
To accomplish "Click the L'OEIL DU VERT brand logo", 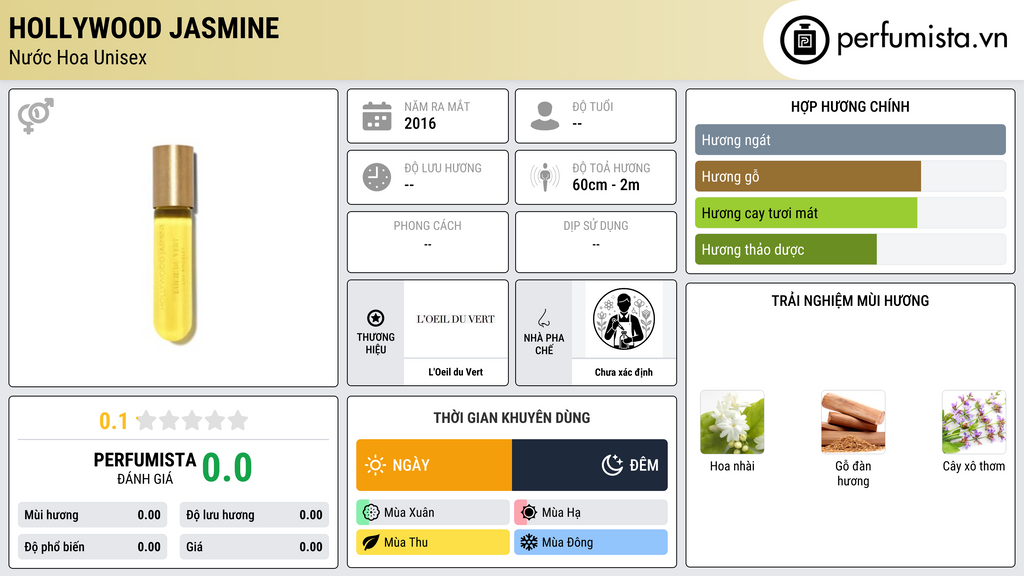I will tap(456, 319).
